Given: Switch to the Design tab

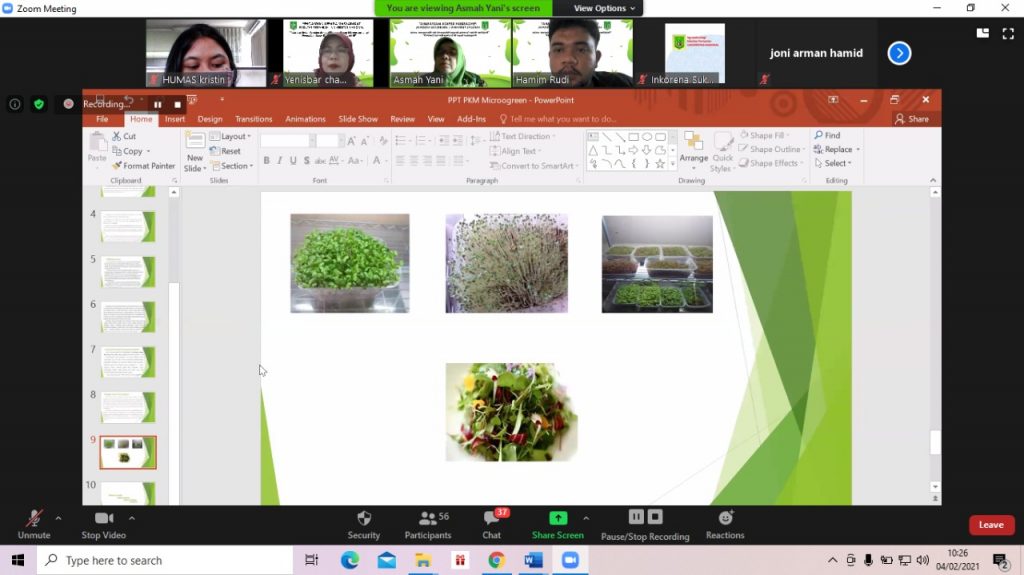Looking at the screenshot, I should pyautogui.click(x=210, y=119).
